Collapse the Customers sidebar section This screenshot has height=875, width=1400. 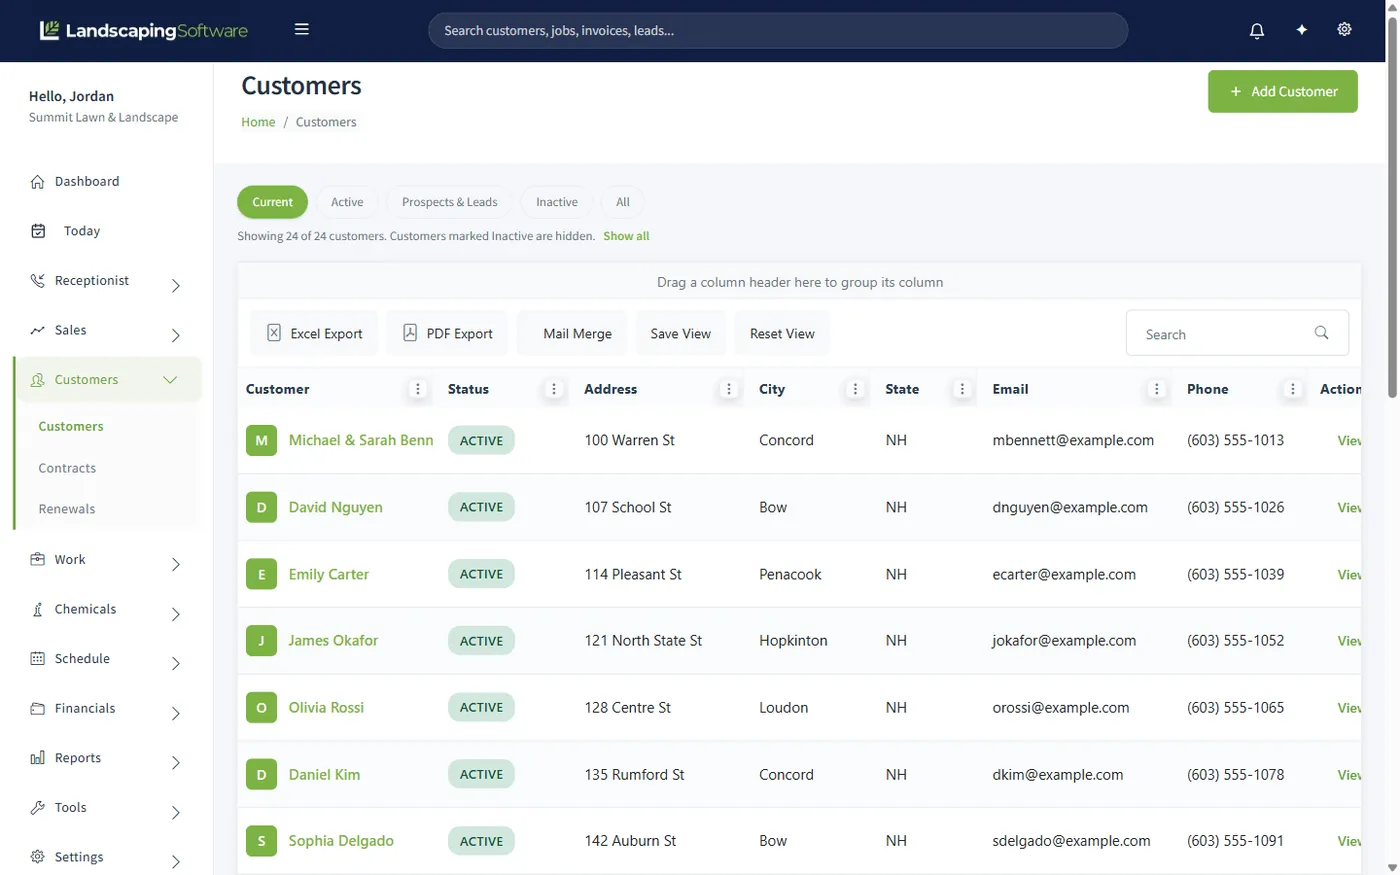[170, 380]
